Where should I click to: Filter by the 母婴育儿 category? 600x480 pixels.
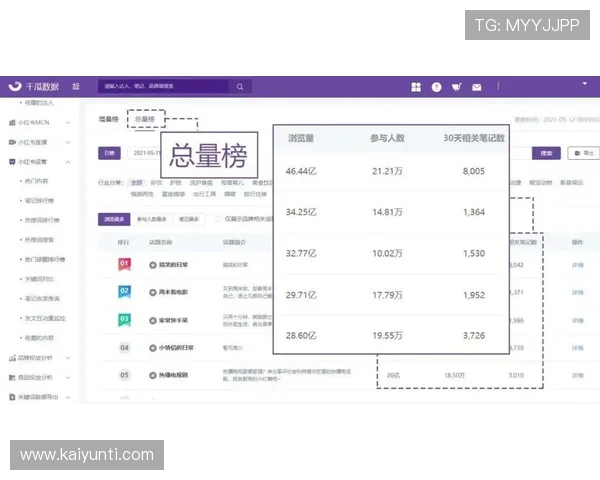(232, 183)
